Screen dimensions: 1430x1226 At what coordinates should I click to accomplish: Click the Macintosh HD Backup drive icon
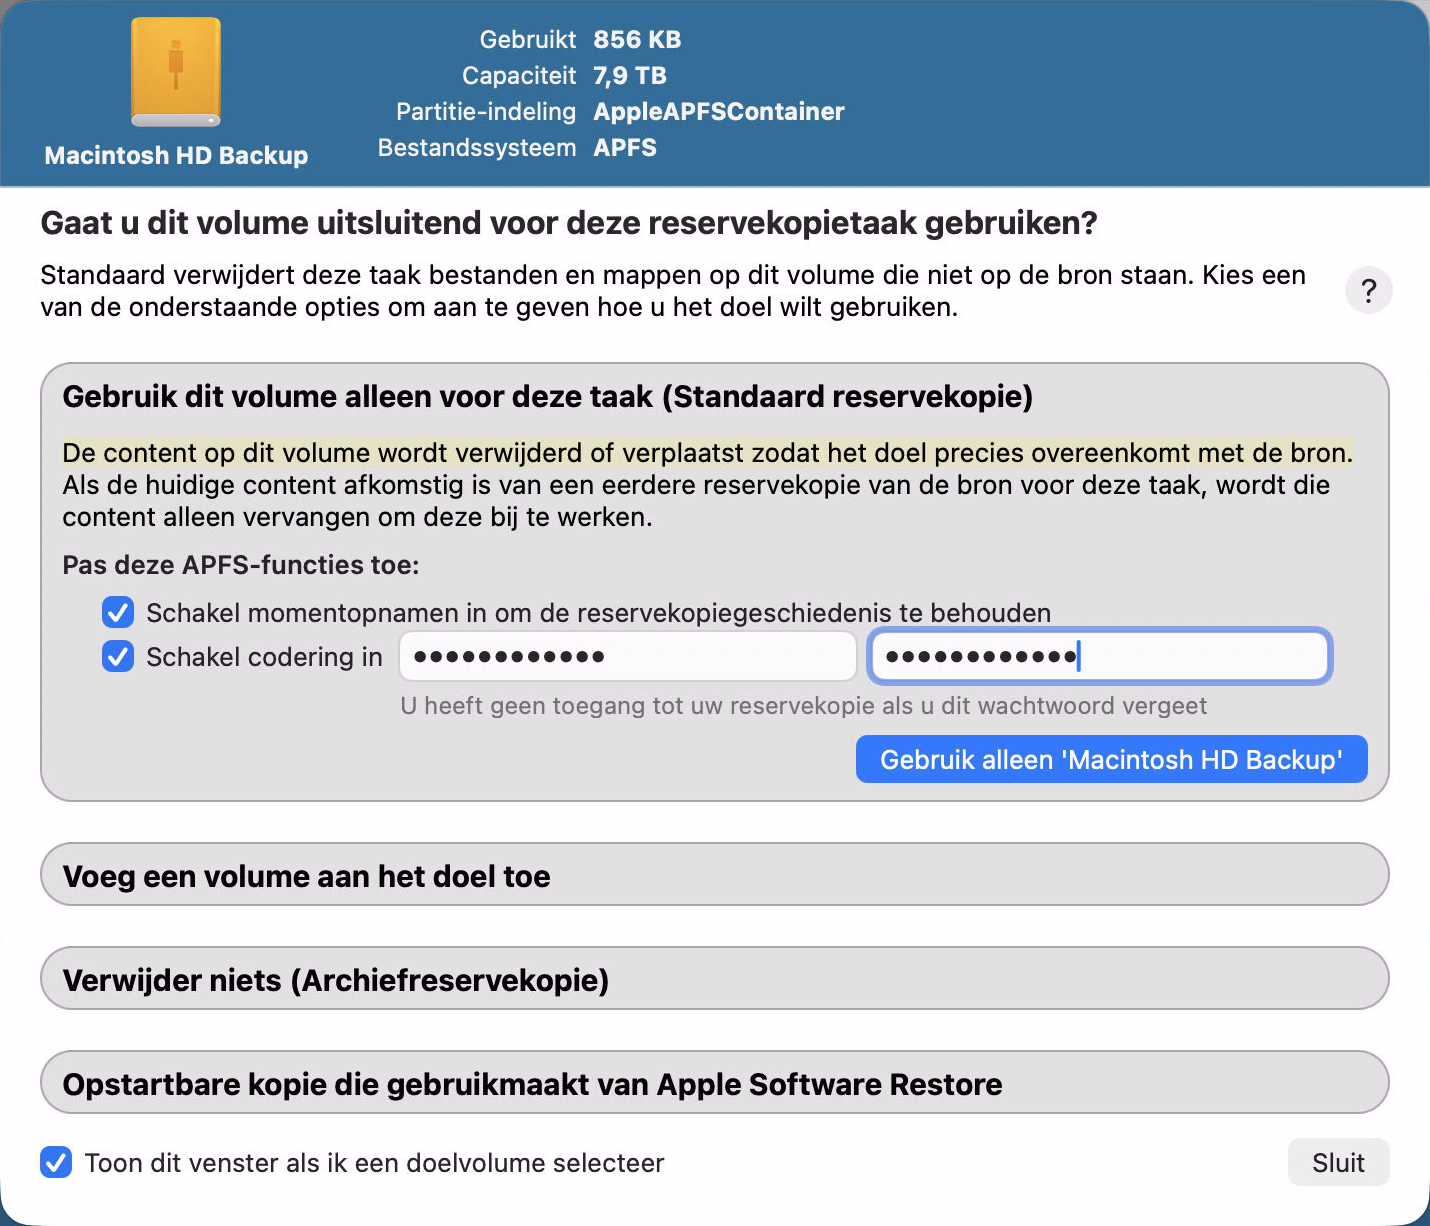(x=176, y=73)
